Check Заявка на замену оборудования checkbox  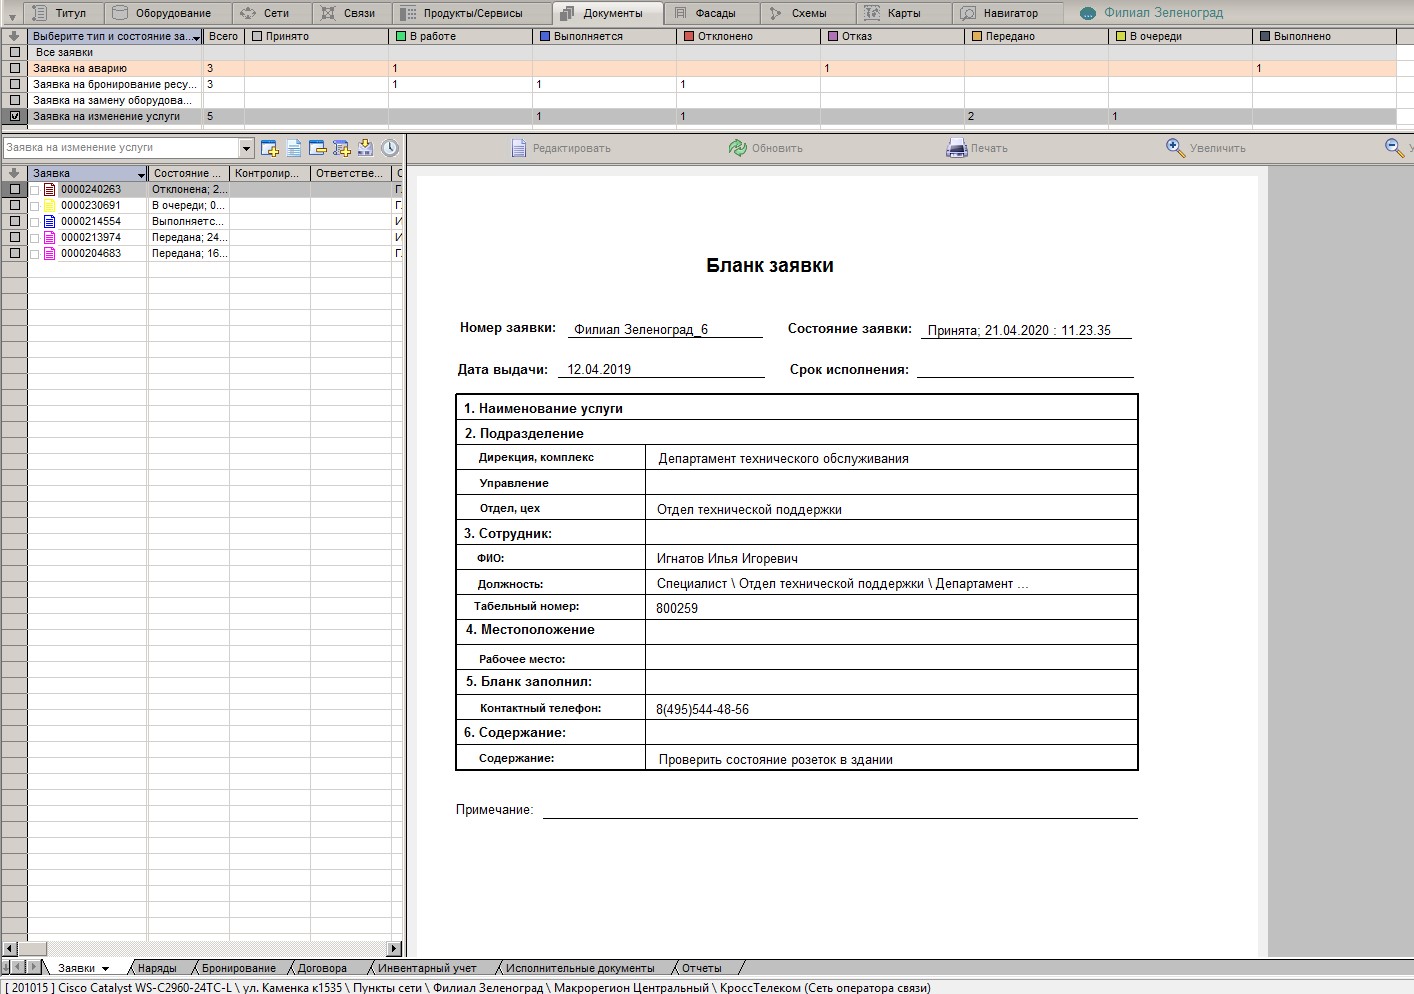coord(14,100)
